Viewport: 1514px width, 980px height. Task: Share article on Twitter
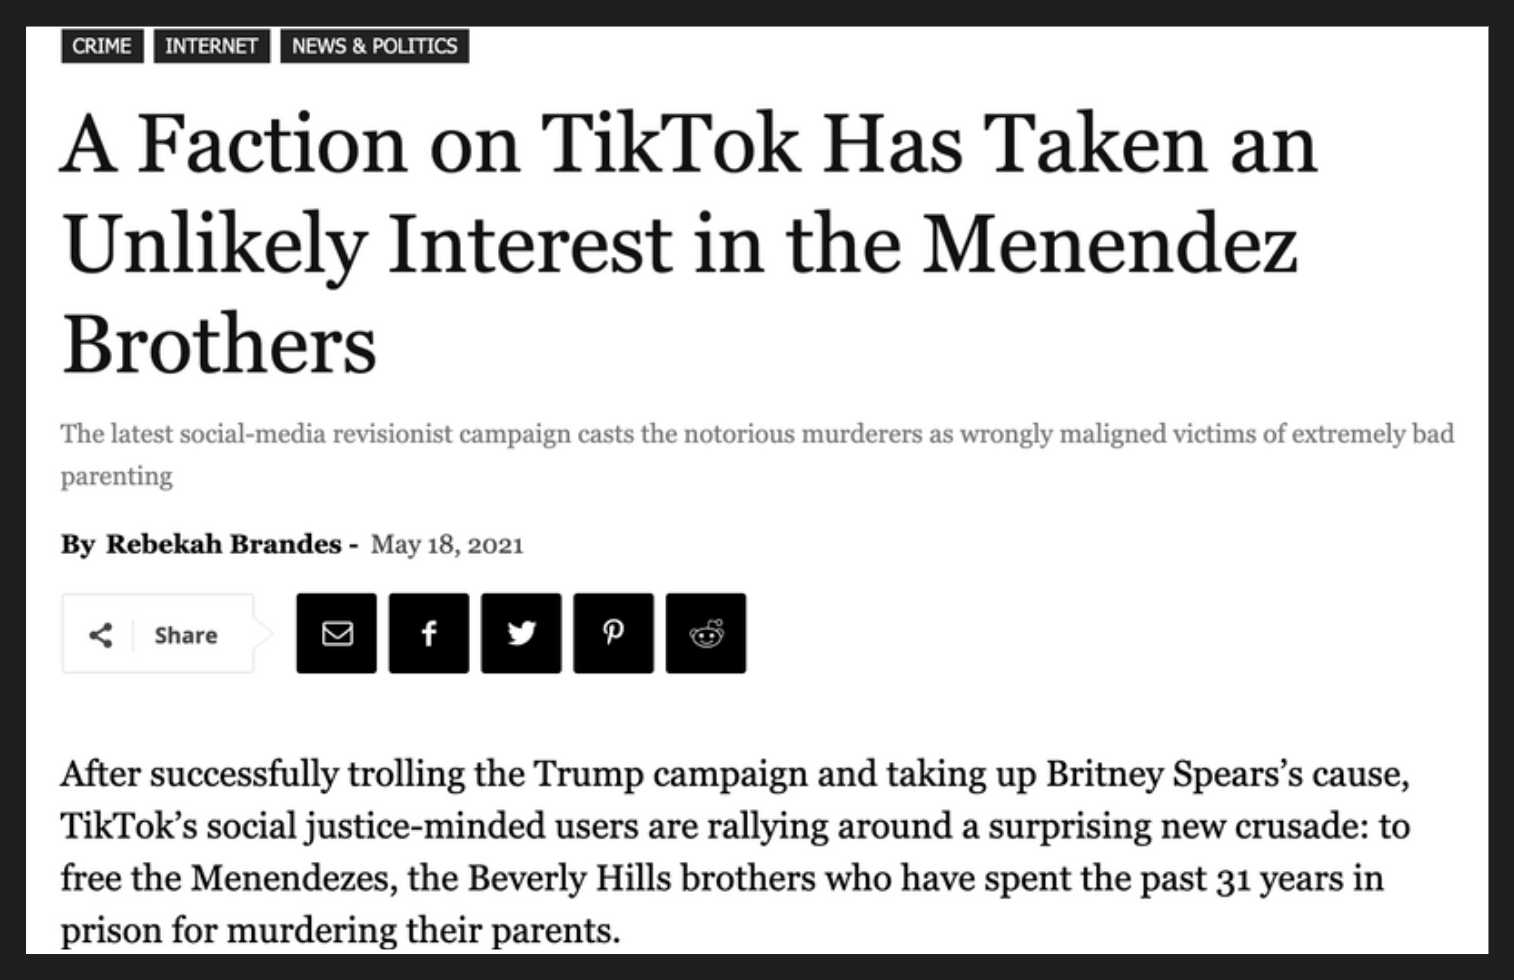[x=521, y=633]
